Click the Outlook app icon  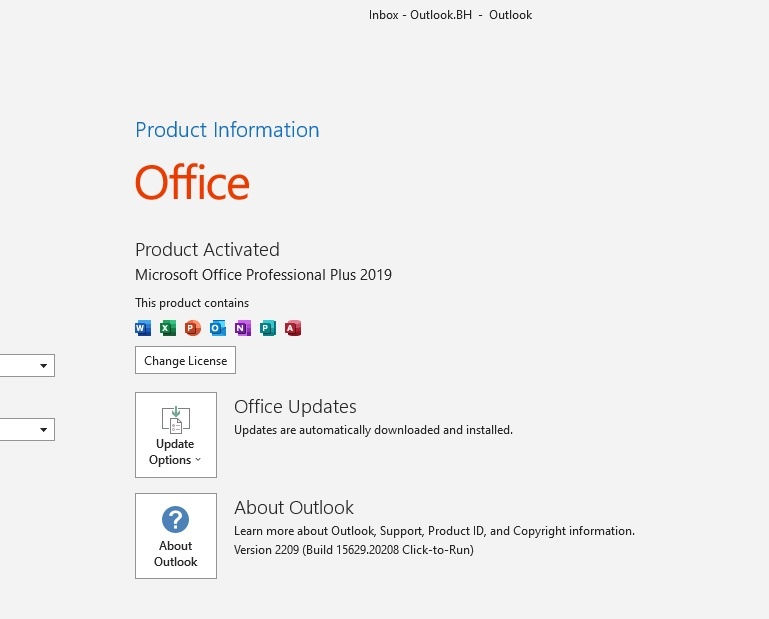click(x=218, y=328)
